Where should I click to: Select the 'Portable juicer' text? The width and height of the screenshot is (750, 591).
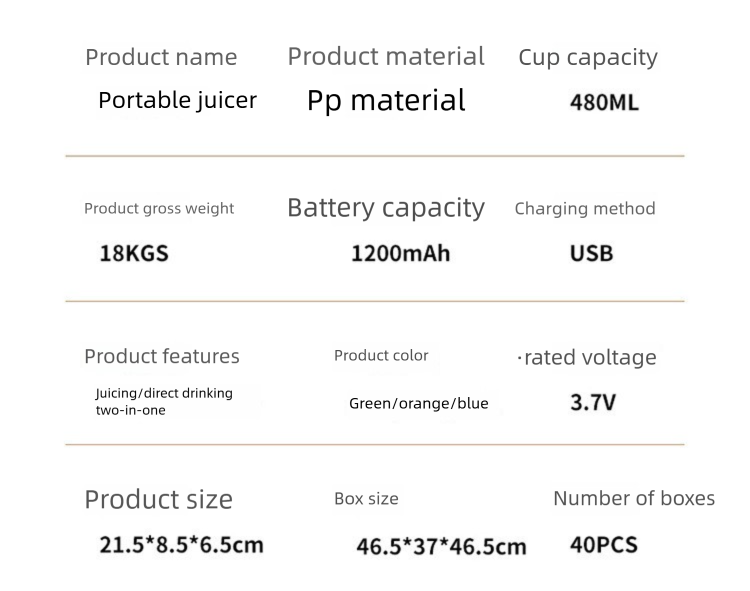click(177, 100)
